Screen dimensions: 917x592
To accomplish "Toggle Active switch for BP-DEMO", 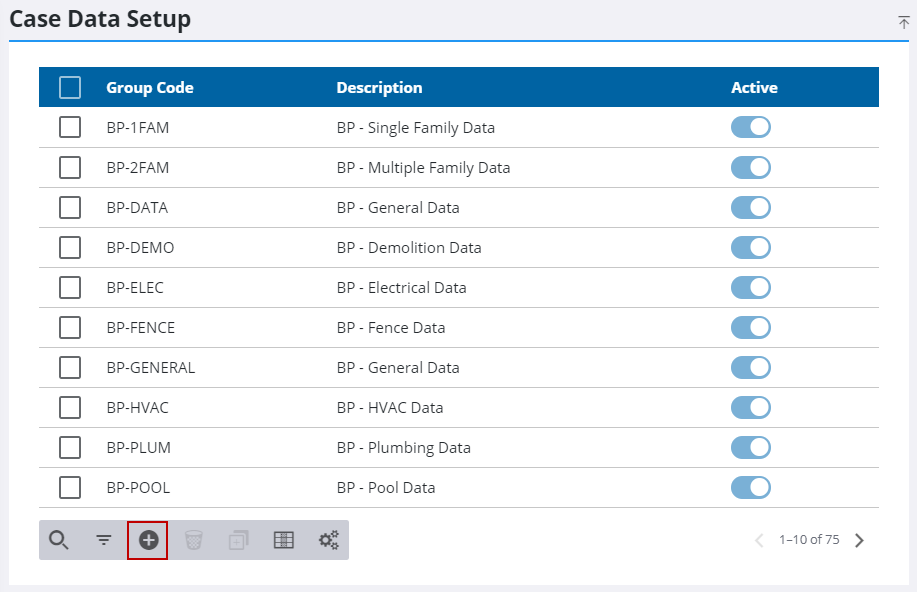I will (751, 247).
